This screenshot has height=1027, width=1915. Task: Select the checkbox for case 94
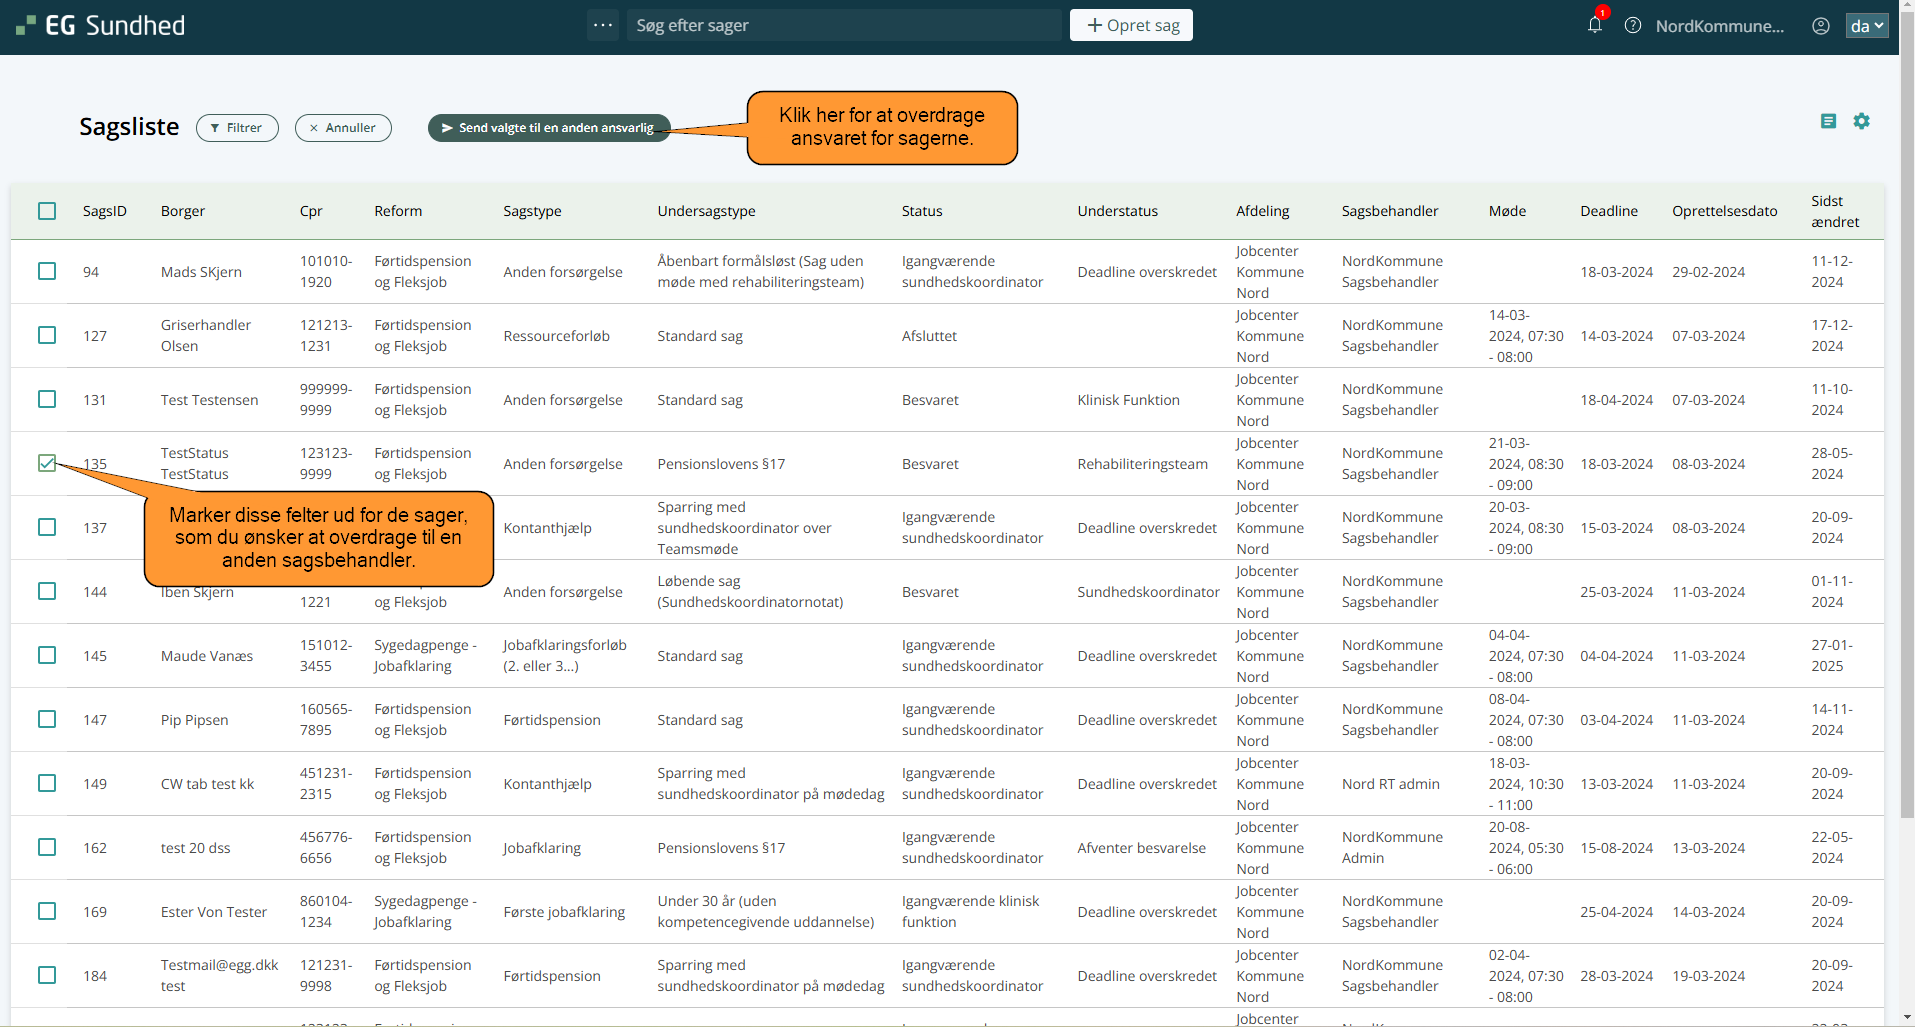(47, 271)
